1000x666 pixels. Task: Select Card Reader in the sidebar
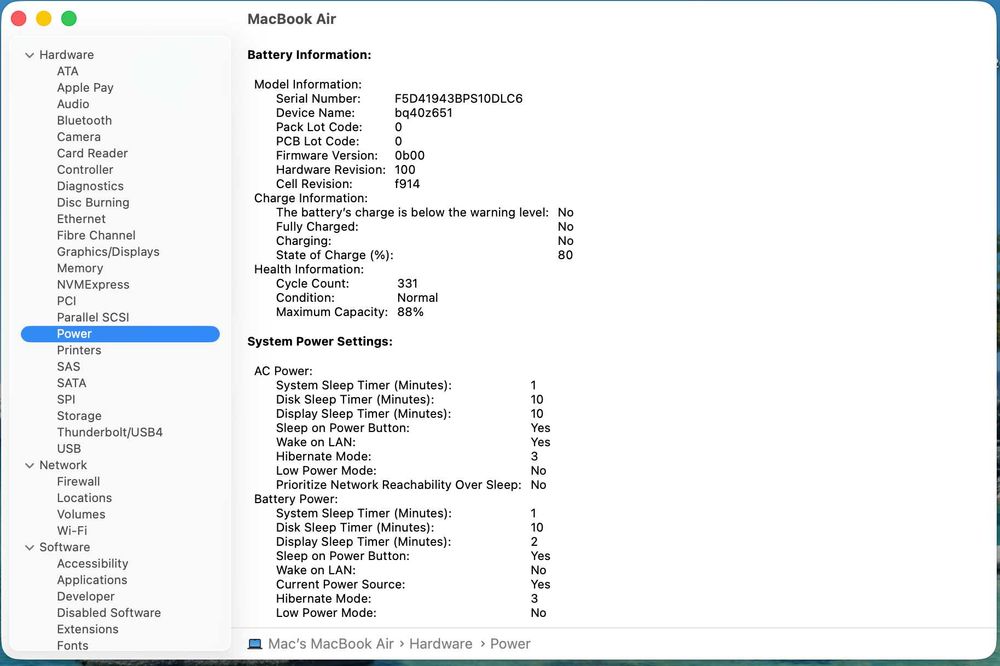pyautogui.click(x=92, y=153)
